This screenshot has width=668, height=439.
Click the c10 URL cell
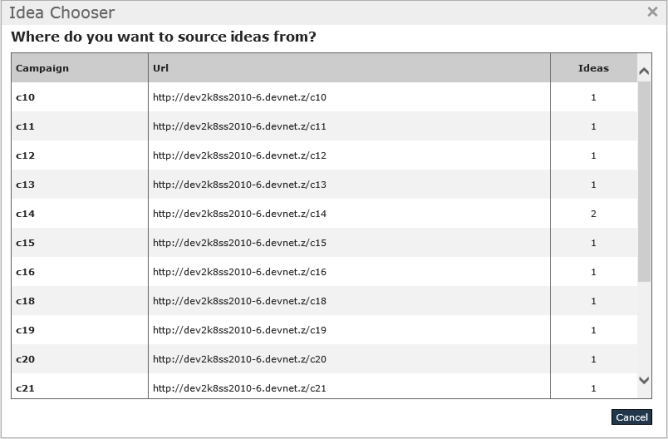(240, 98)
